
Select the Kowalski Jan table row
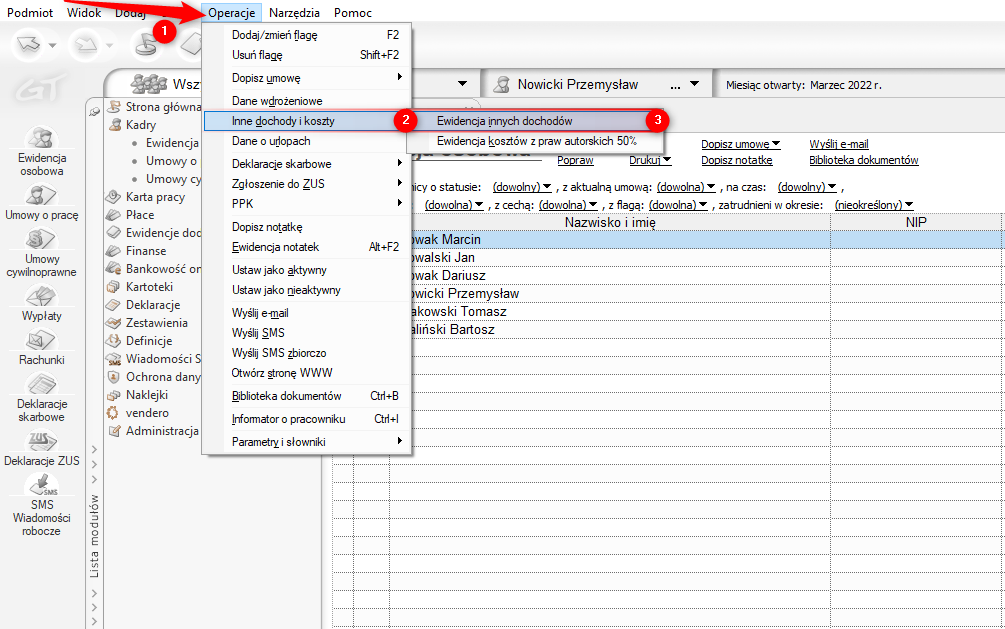pos(667,257)
